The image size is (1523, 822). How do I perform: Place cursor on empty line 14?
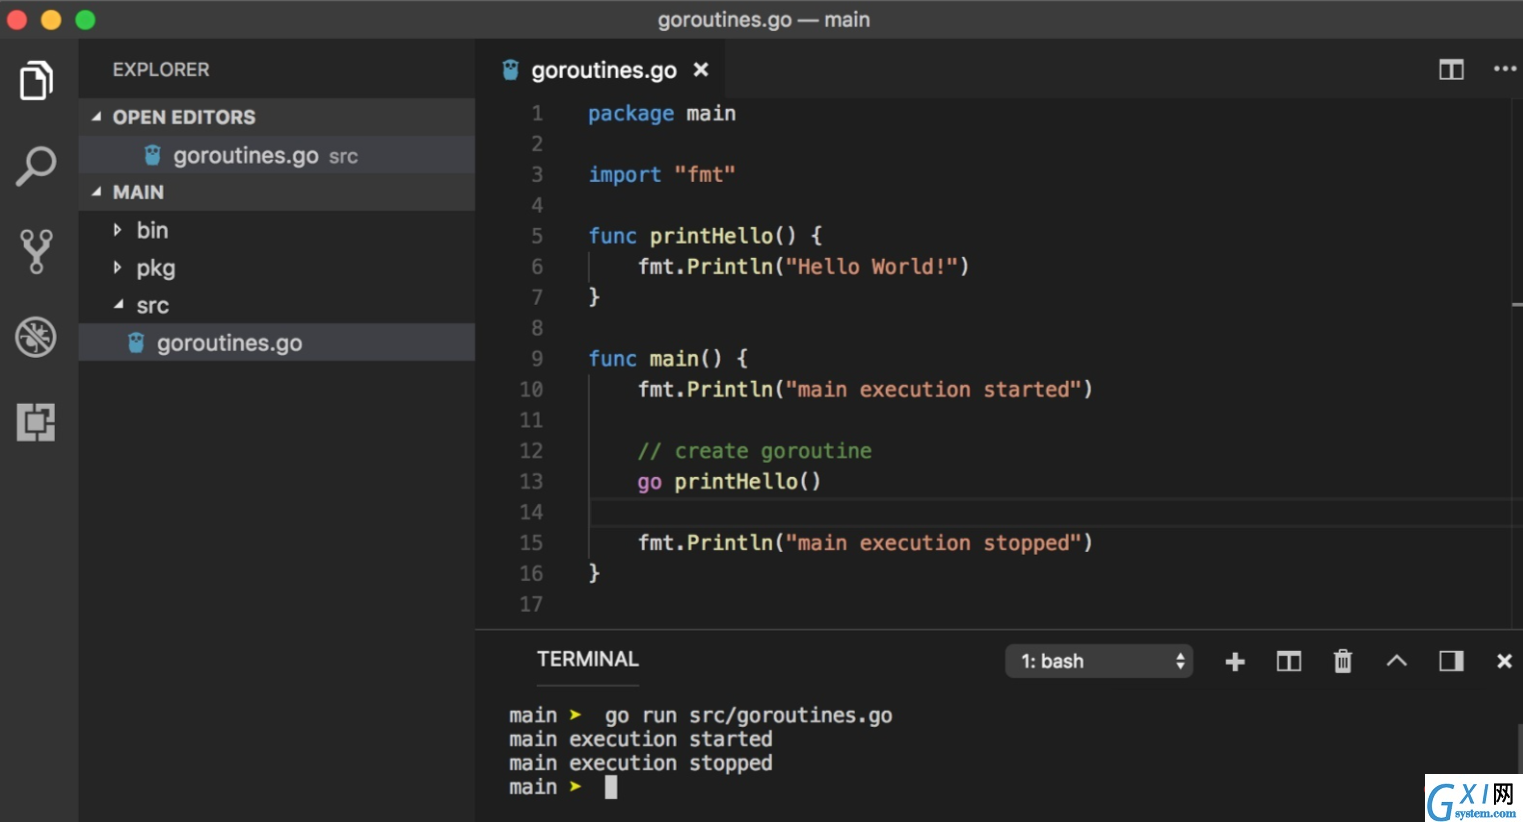(x=1050, y=512)
